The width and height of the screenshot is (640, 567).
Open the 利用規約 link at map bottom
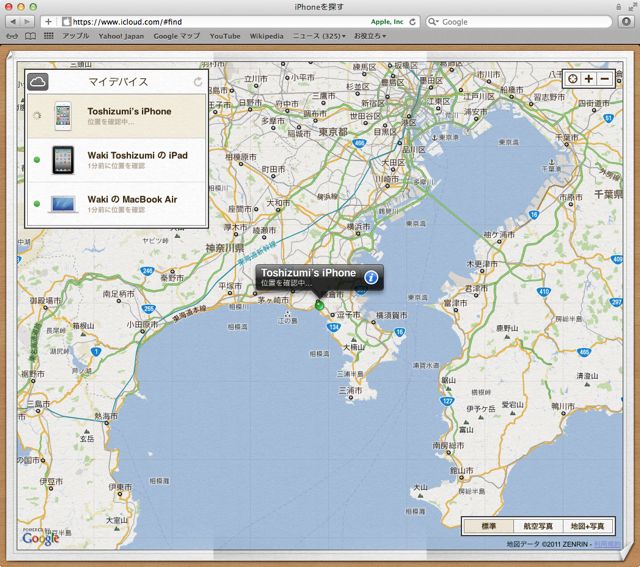[607, 544]
